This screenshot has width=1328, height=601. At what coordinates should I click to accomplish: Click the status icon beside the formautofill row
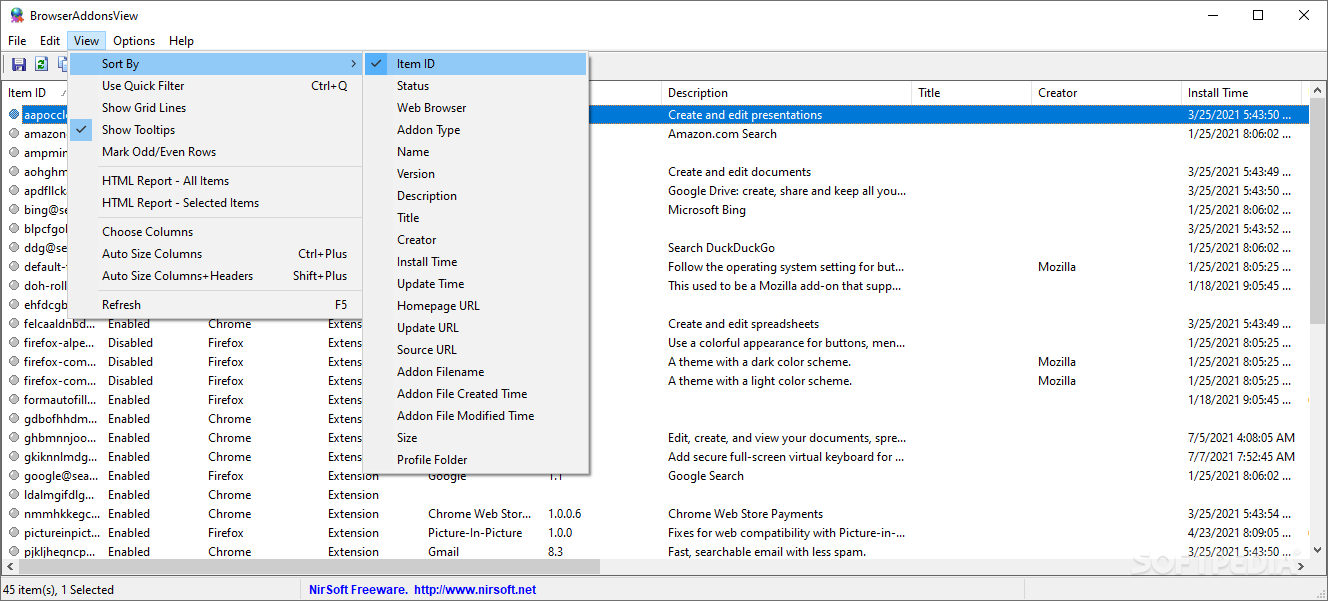coord(14,400)
